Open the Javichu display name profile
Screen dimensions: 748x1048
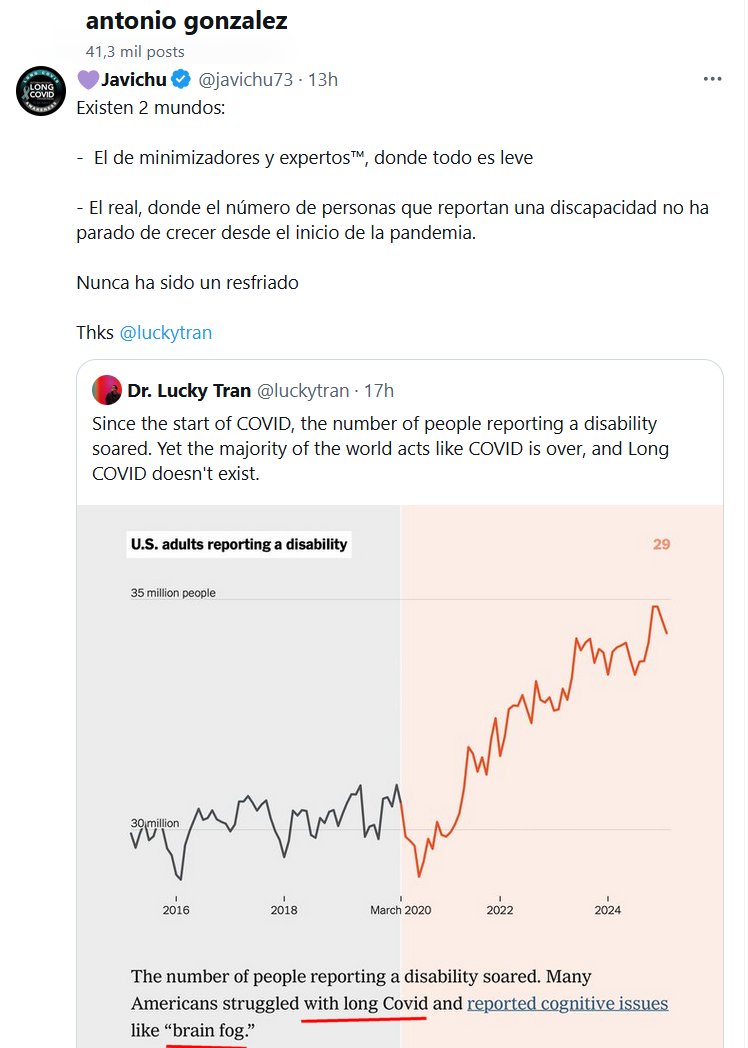coord(134,79)
